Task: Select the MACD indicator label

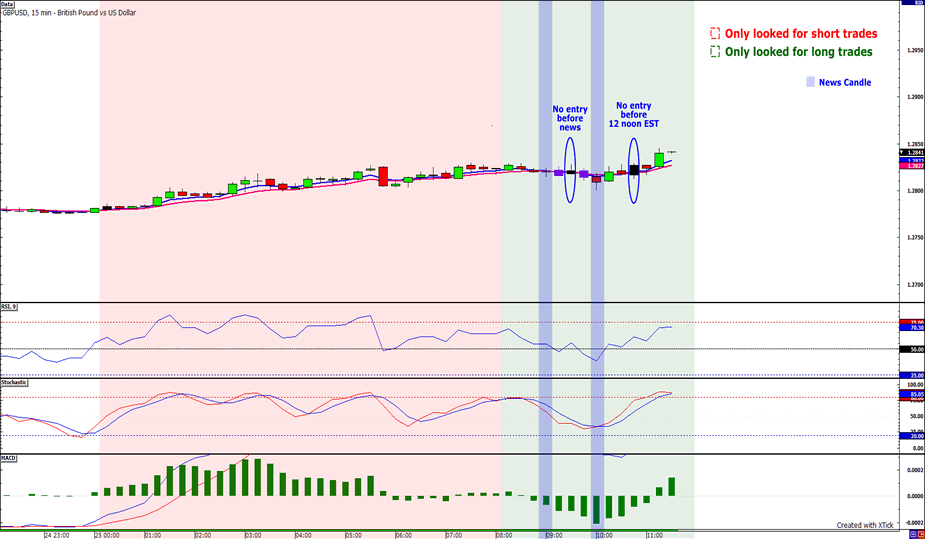Action: pyautogui.click(x=8, y=458)
